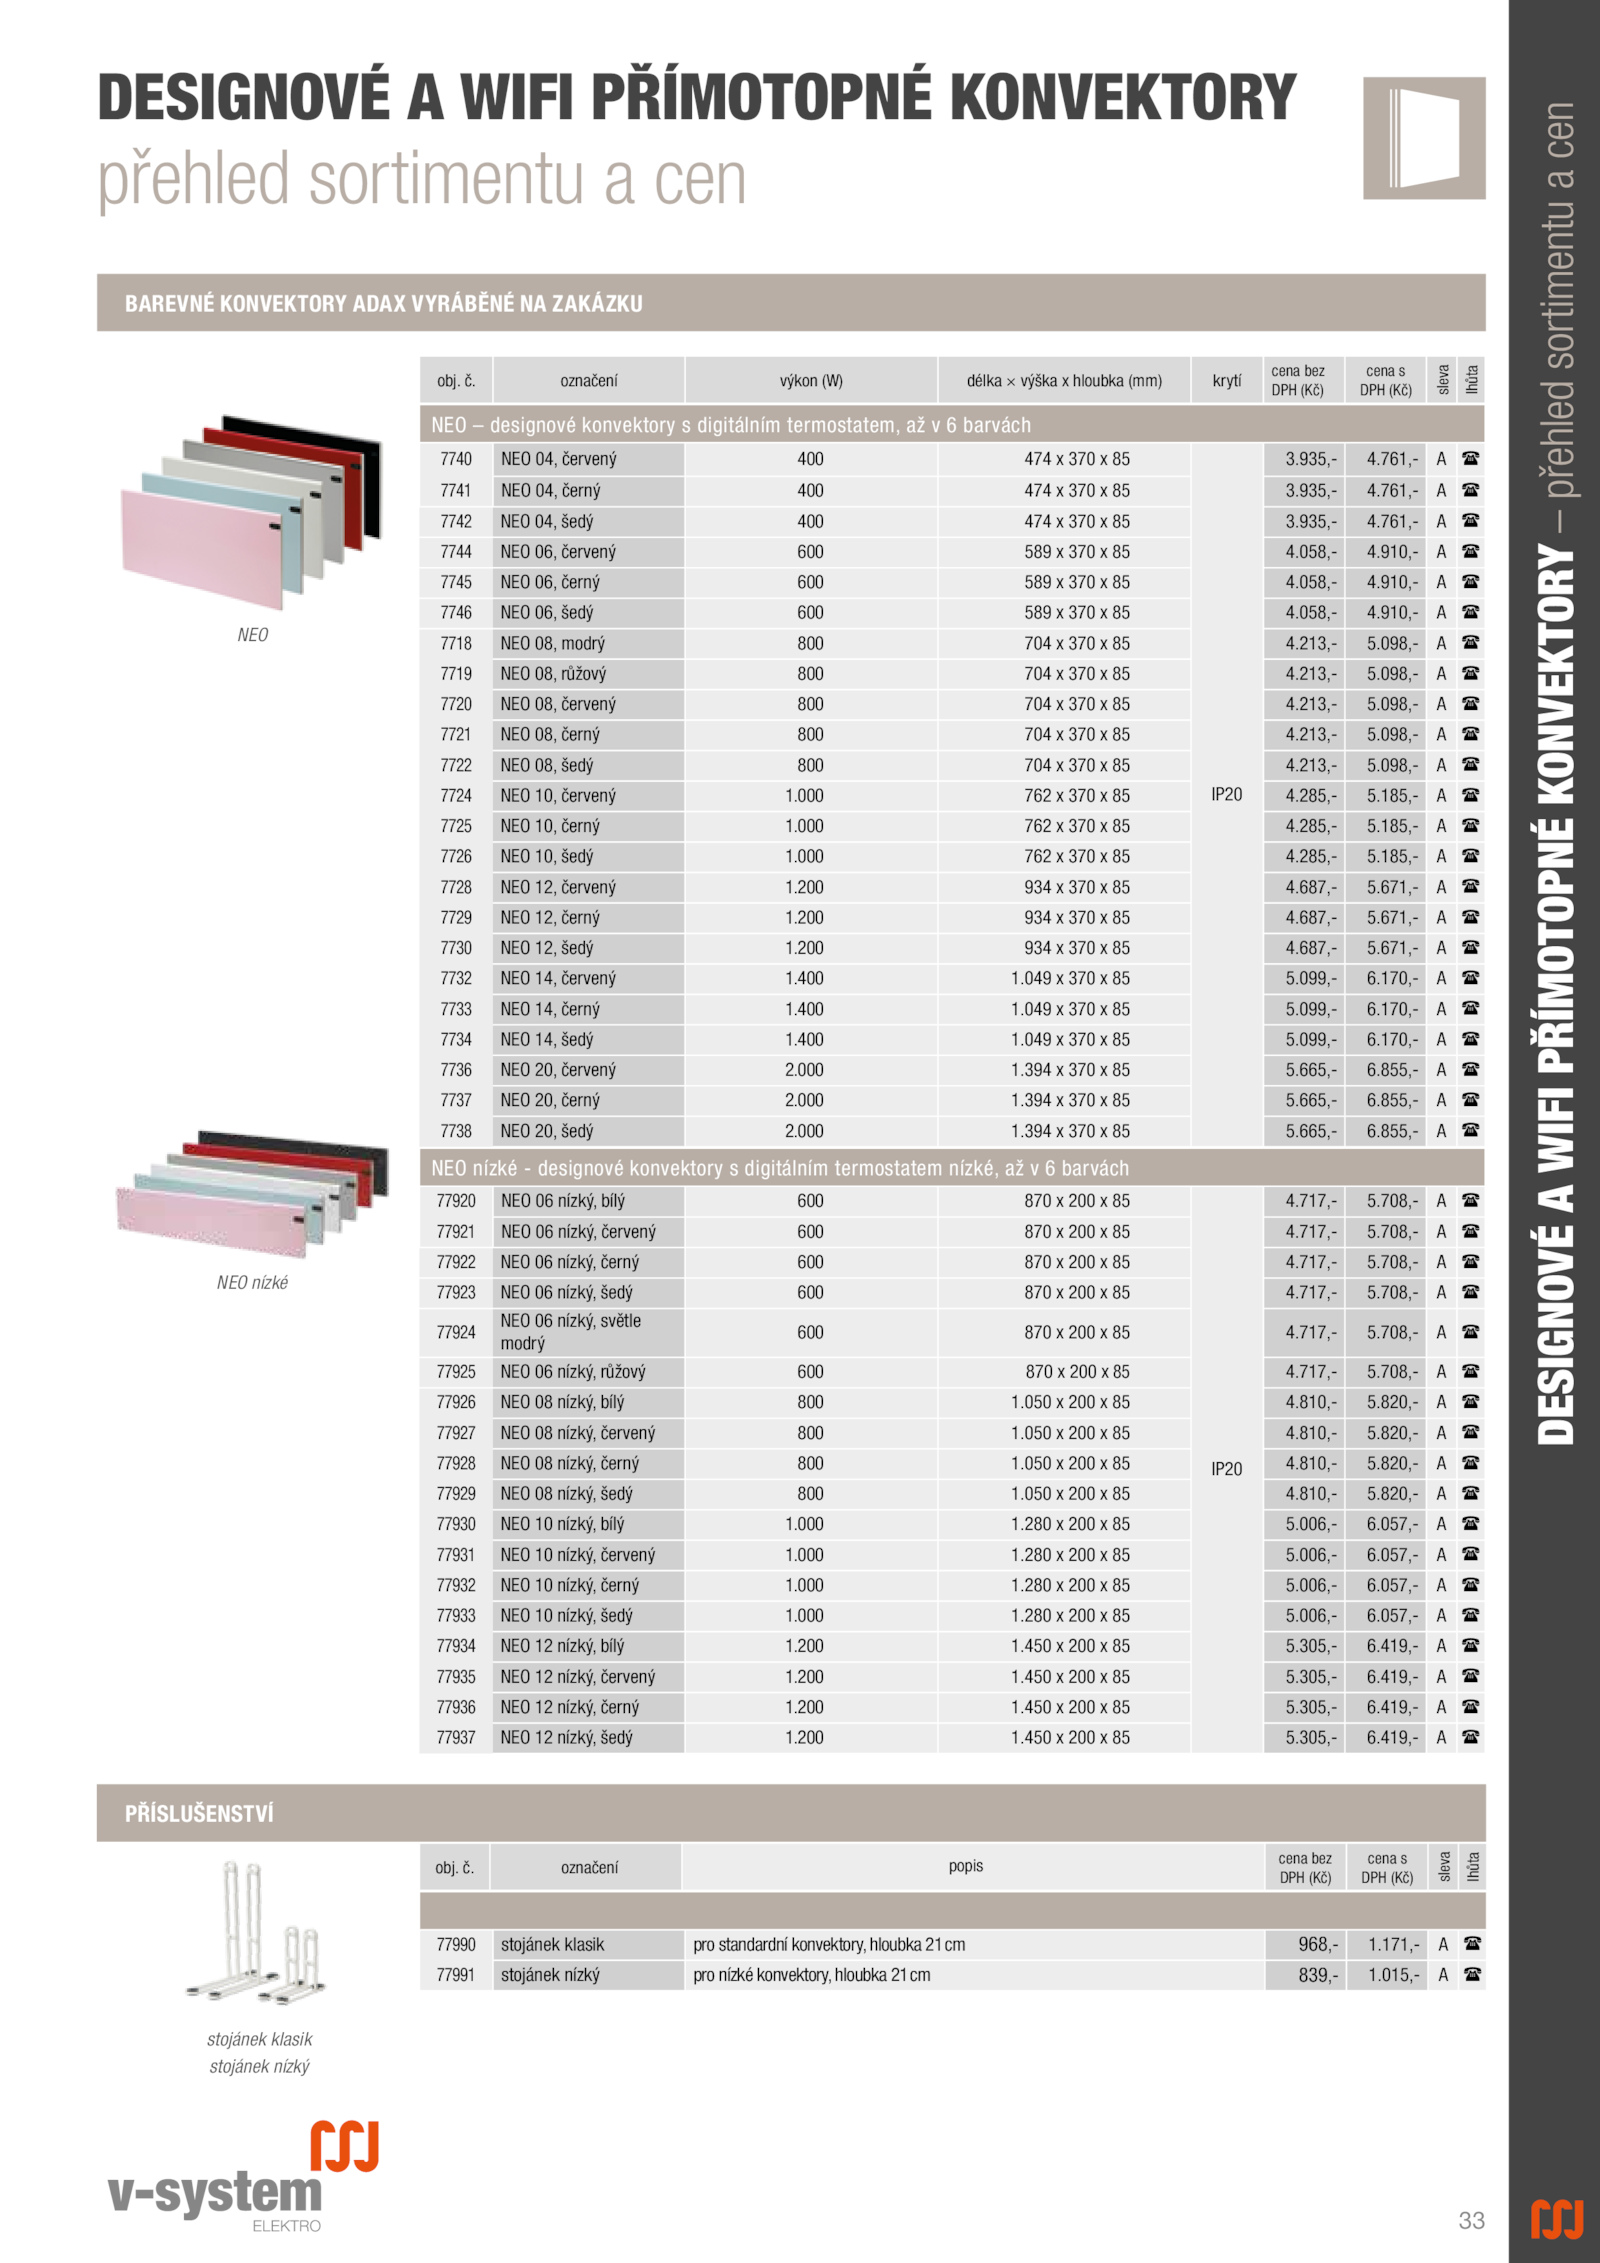1600x2263 pixels.
Task: Click order number 77928
Action: [456, 1462]
